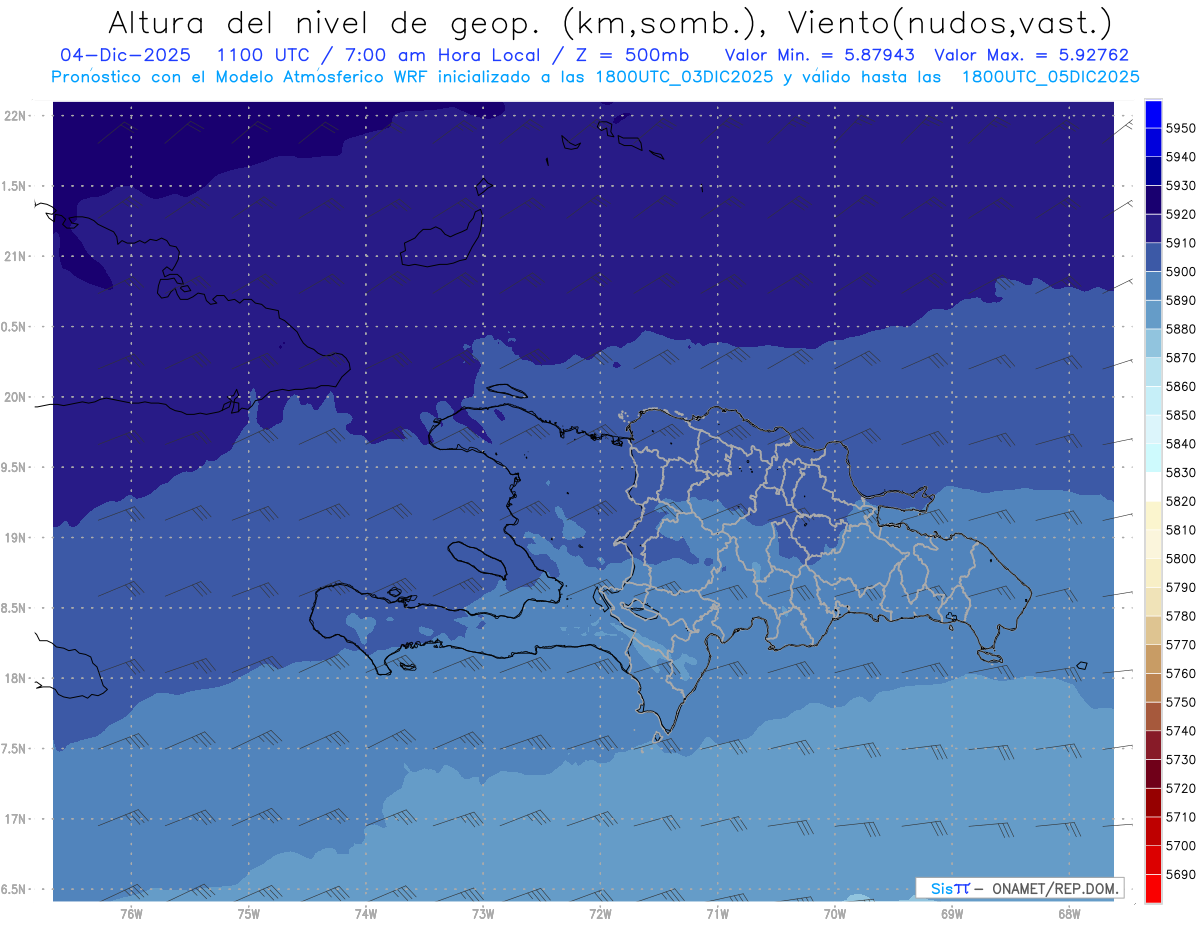Click the '5890' legend value
1200x927 pixels.
click(1181, 300)
